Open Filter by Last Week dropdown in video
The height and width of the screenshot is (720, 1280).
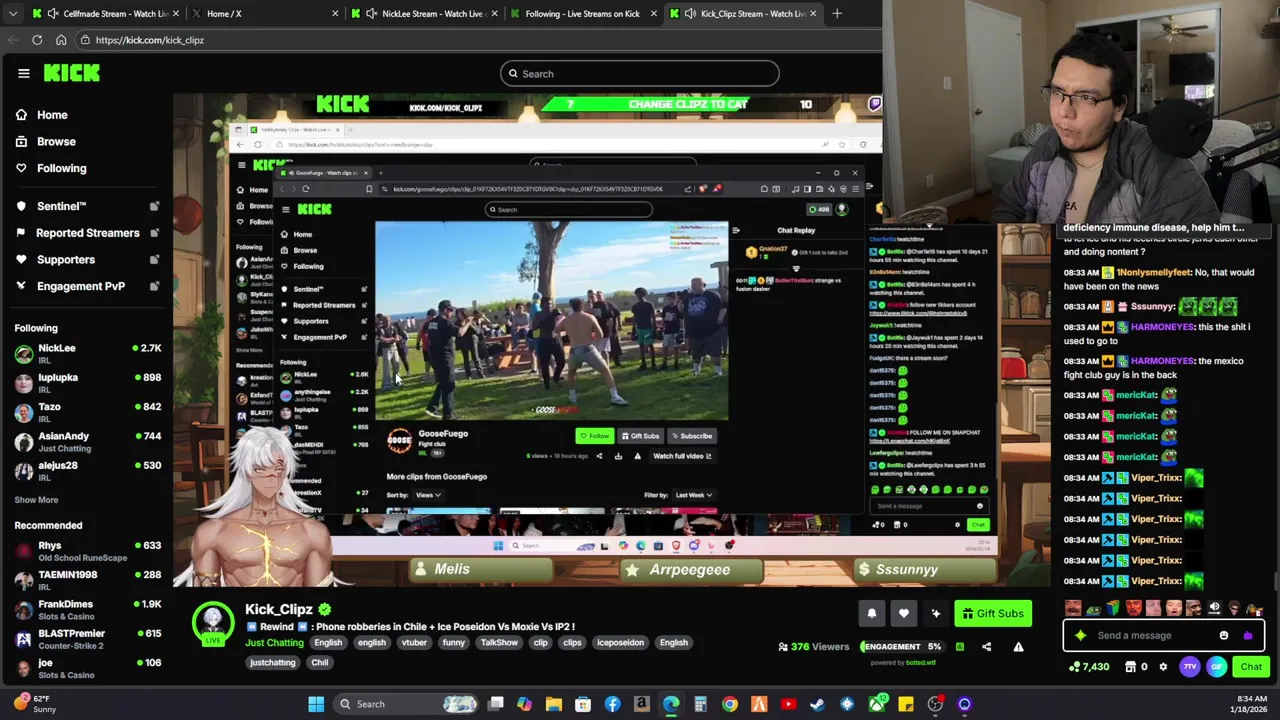tap(693, 495)
